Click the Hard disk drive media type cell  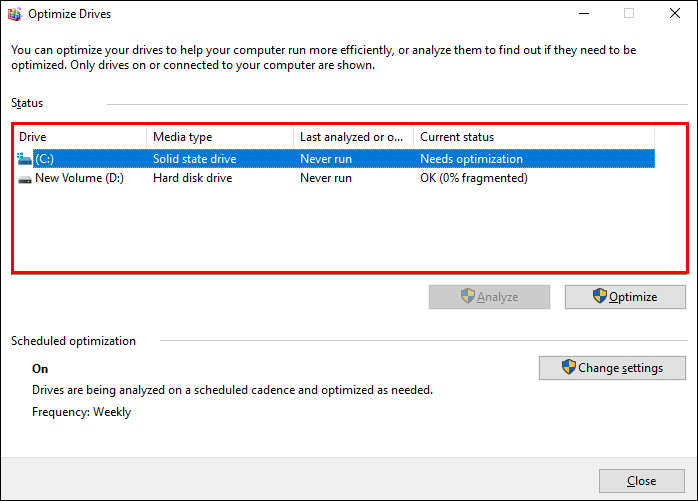(192, 178)
